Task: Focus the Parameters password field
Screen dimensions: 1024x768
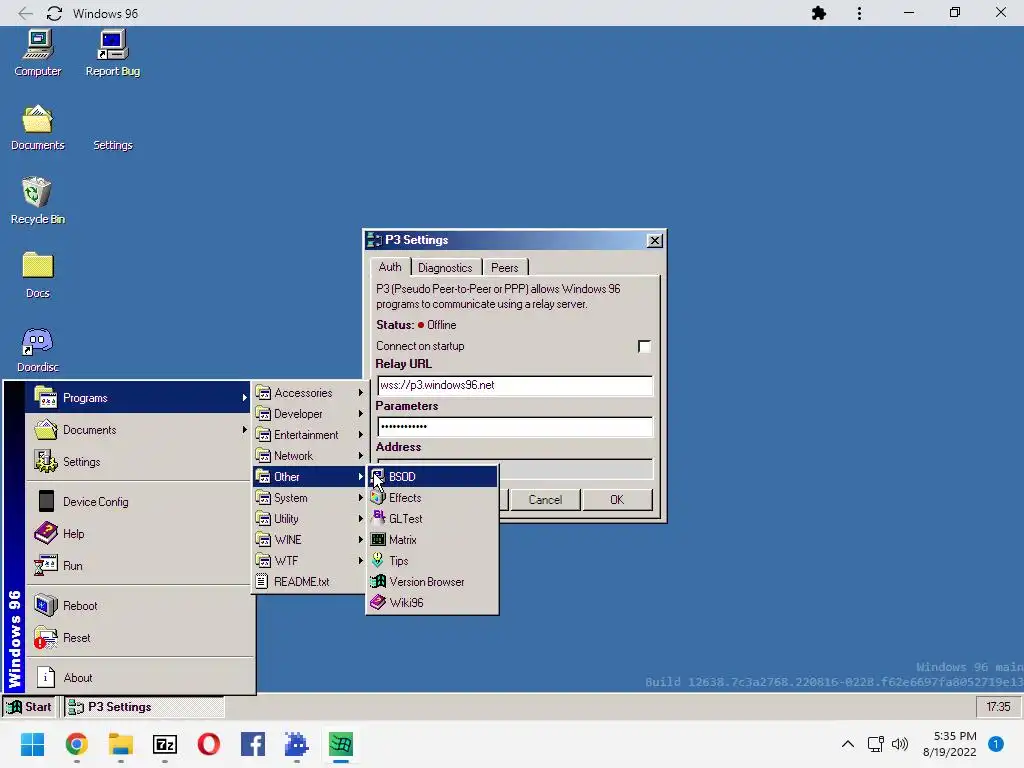Action: point(515,426)
